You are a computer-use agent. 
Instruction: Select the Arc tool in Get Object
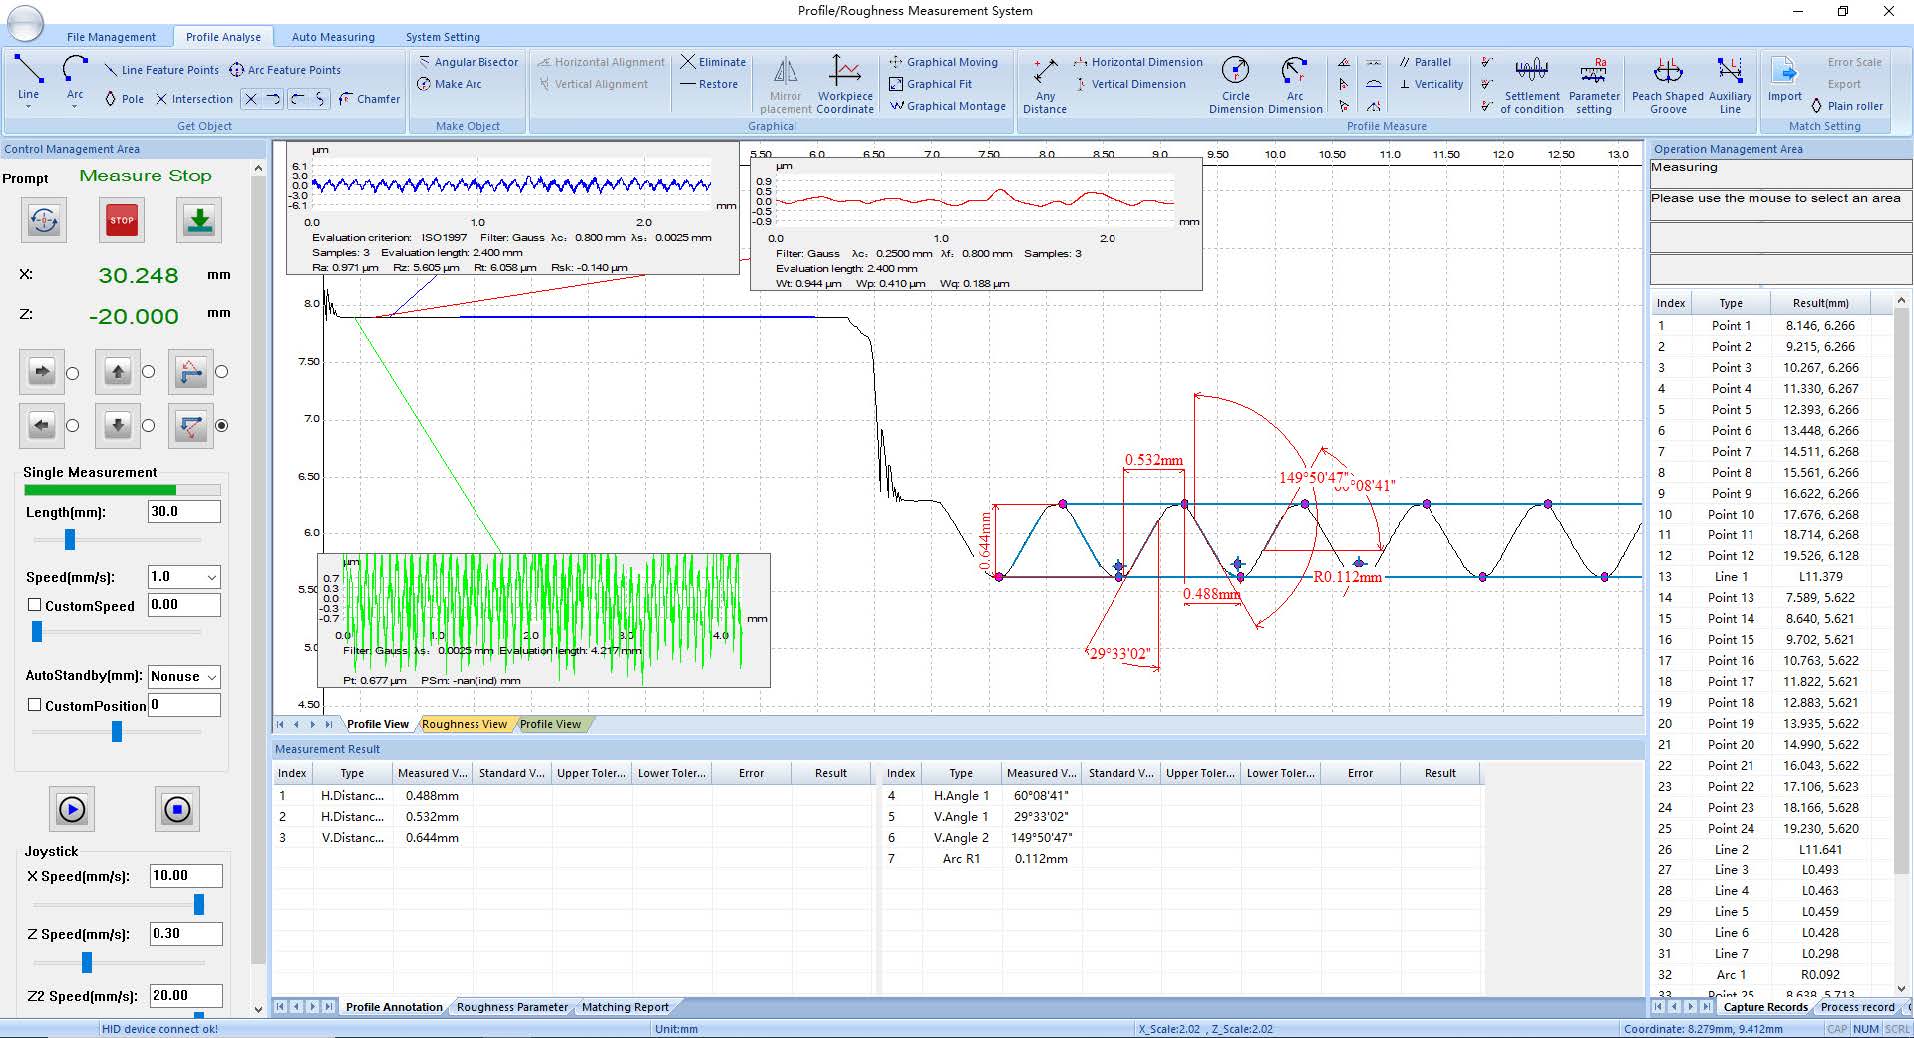(x=75, y=70)
